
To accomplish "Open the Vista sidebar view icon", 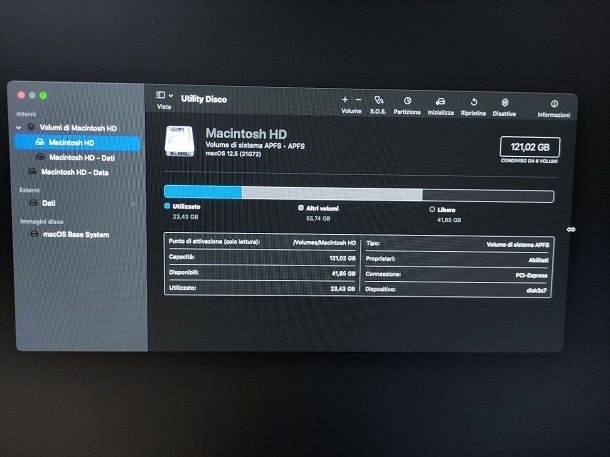I will tap(161, 95).
